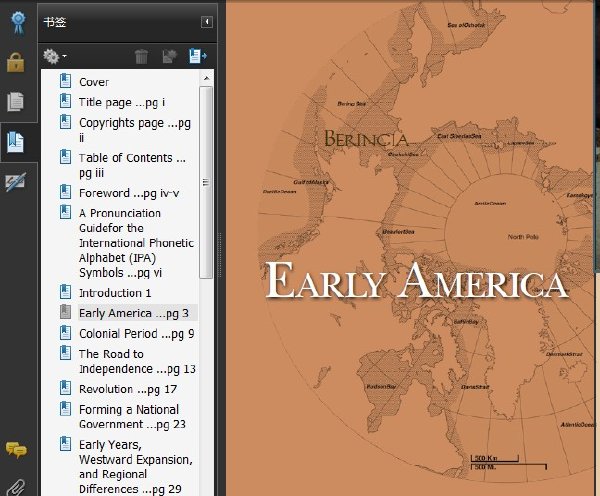Click the bookmark icon beside Foreword

pyautogui.click(x=65, y=192)
